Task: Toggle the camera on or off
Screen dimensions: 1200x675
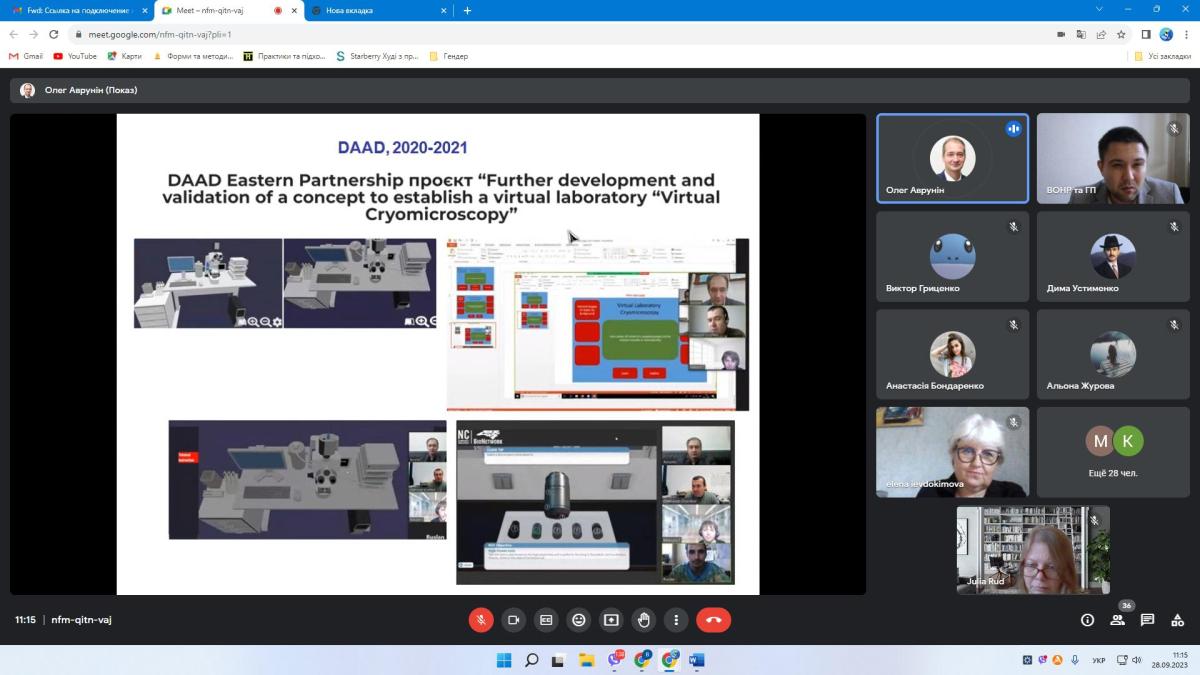Action: point(513,620)
